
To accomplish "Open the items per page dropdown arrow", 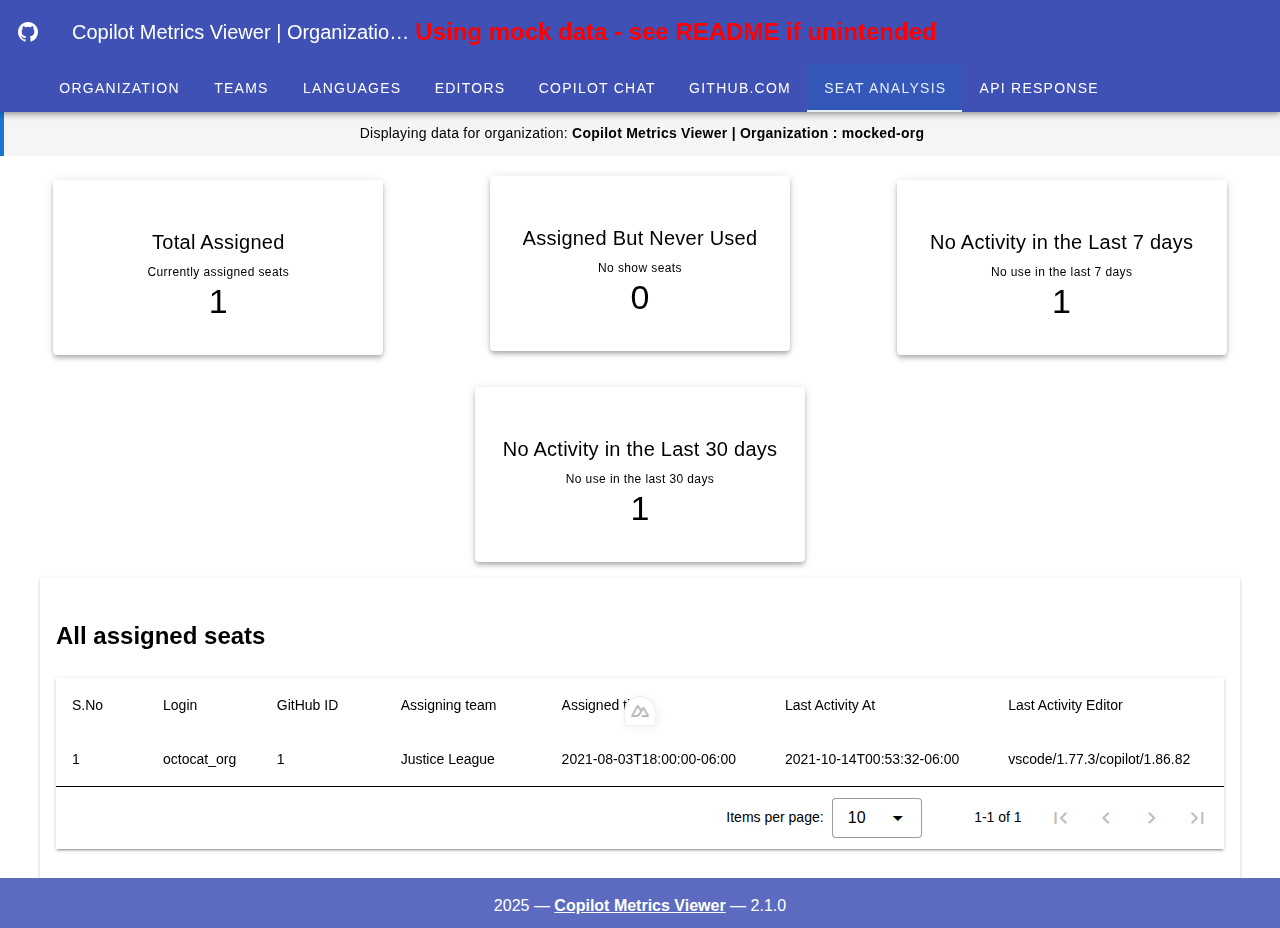I will [x=897, y=817].
